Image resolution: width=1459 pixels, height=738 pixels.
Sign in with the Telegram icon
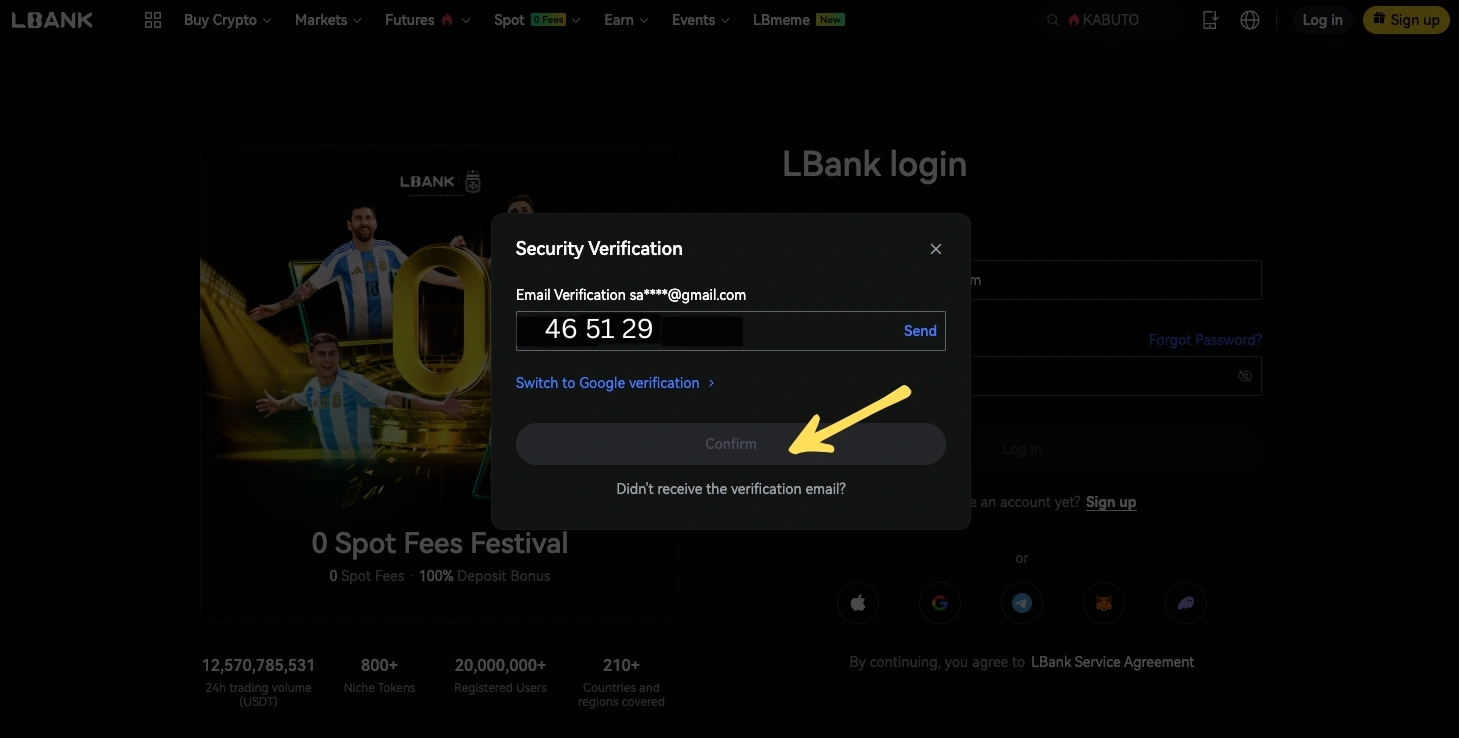click(x=1022, y=603)
